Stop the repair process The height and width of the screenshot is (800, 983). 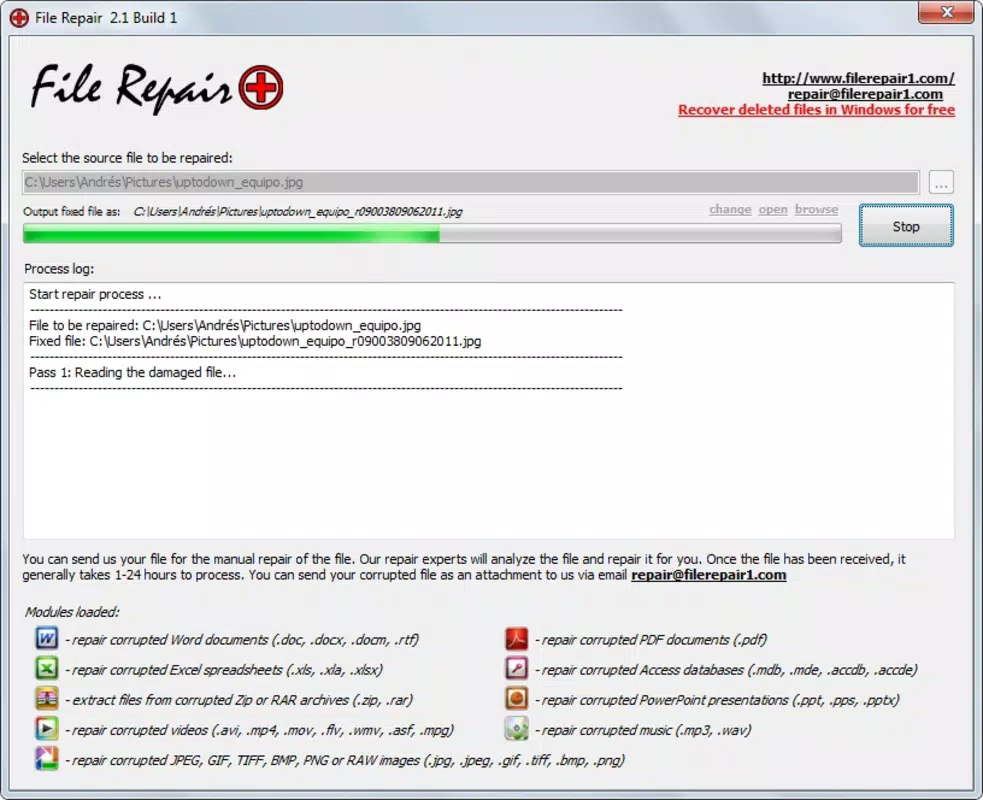[906, 226]
